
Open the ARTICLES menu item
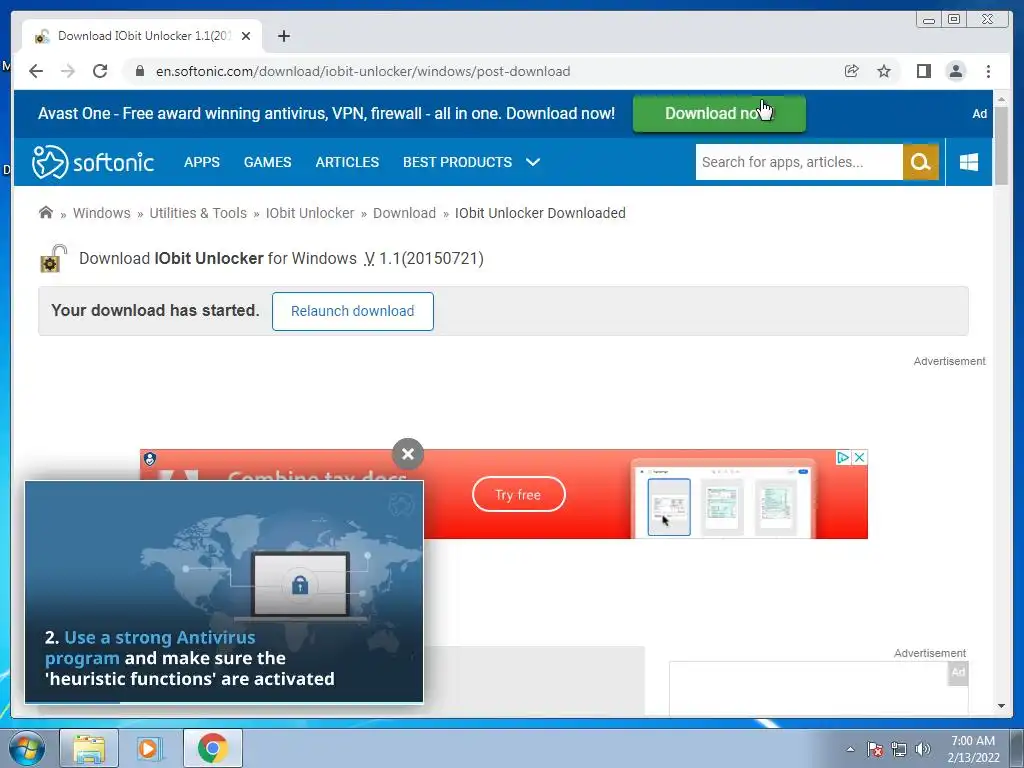tap(347, 162)
